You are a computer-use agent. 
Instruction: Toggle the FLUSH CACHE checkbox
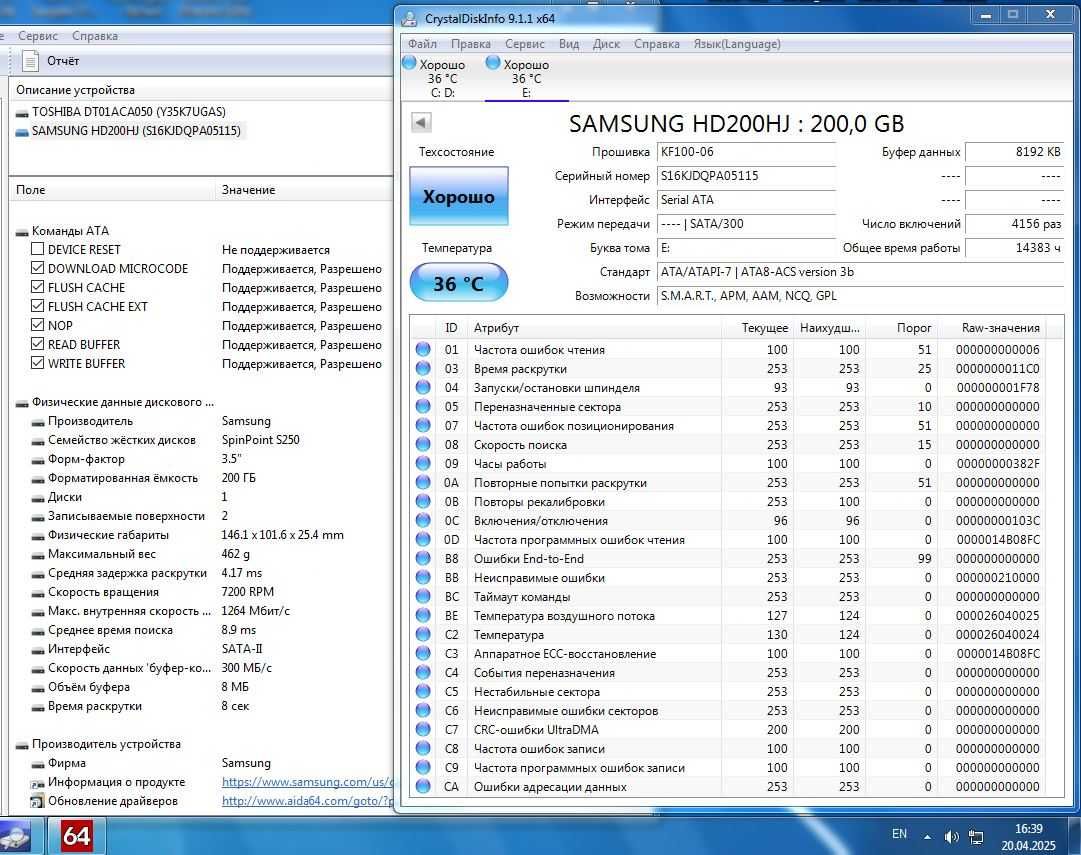click(x=37, y=287)
